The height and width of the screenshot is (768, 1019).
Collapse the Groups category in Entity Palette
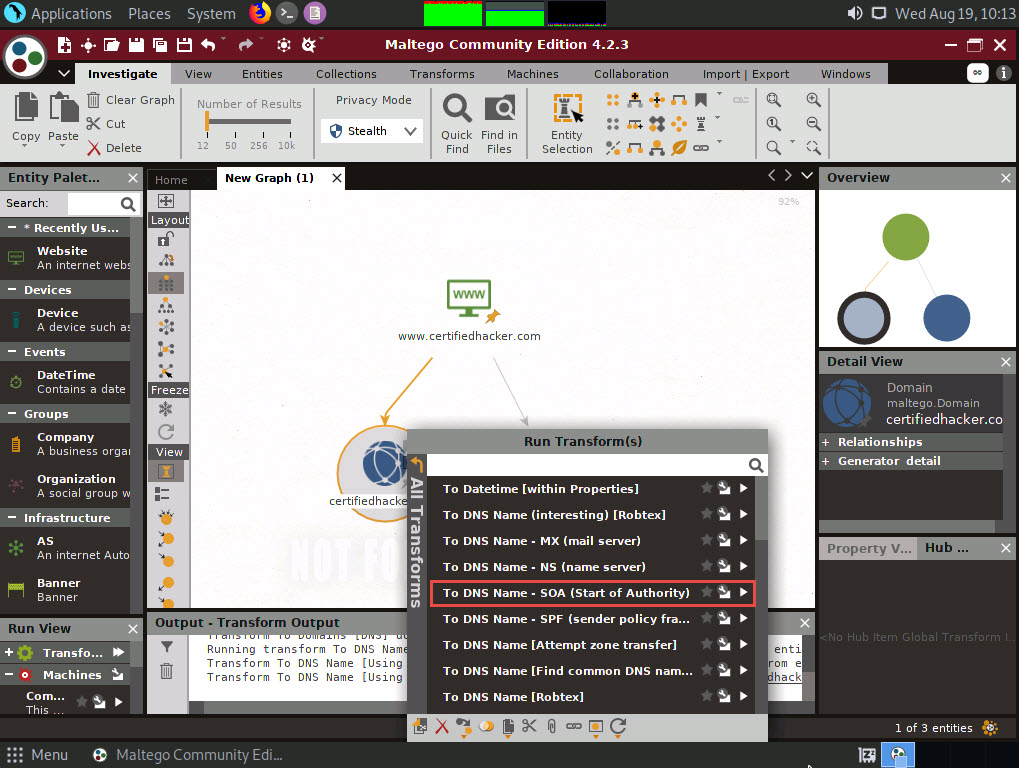pyautogui.click(x=12, y=414)
